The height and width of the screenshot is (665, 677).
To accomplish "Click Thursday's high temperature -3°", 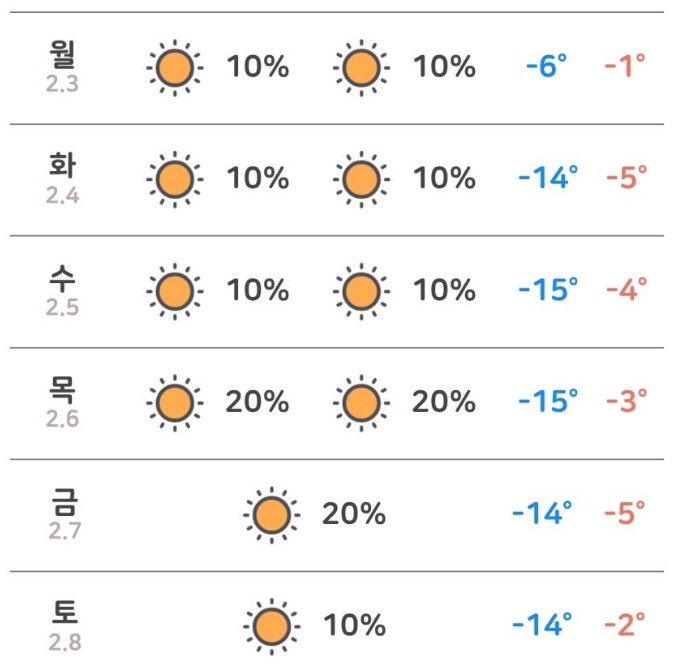I will [626, 401].
